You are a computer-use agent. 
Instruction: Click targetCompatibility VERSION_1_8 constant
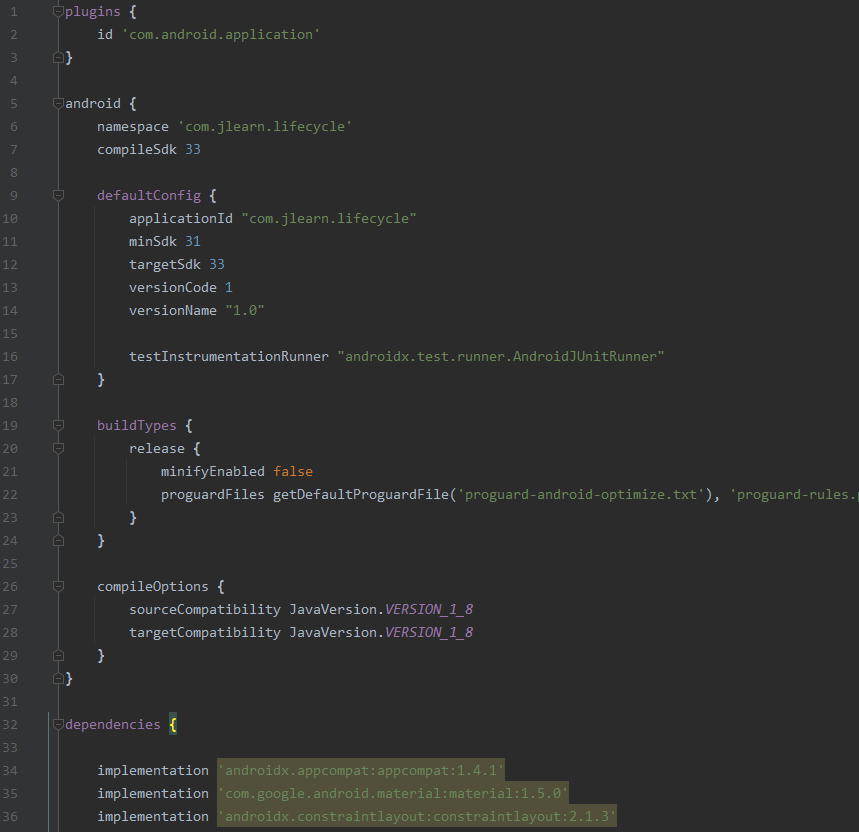pyautogui.click(x=429, y=633)
